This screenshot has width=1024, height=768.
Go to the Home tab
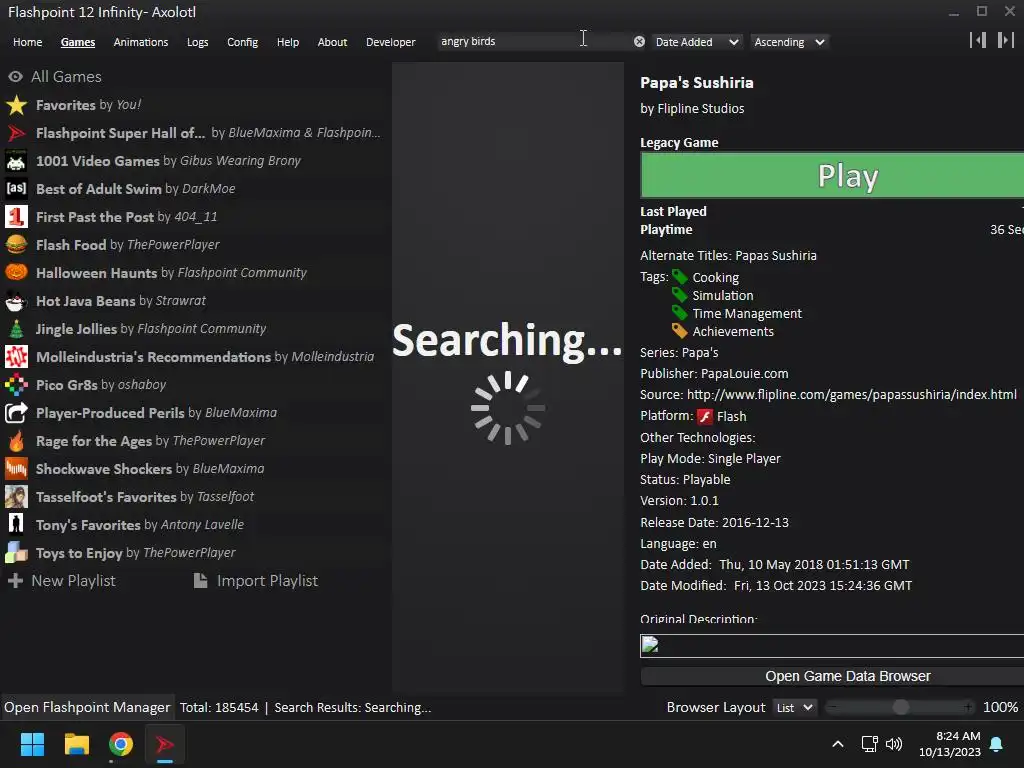(x=27, y=42)
